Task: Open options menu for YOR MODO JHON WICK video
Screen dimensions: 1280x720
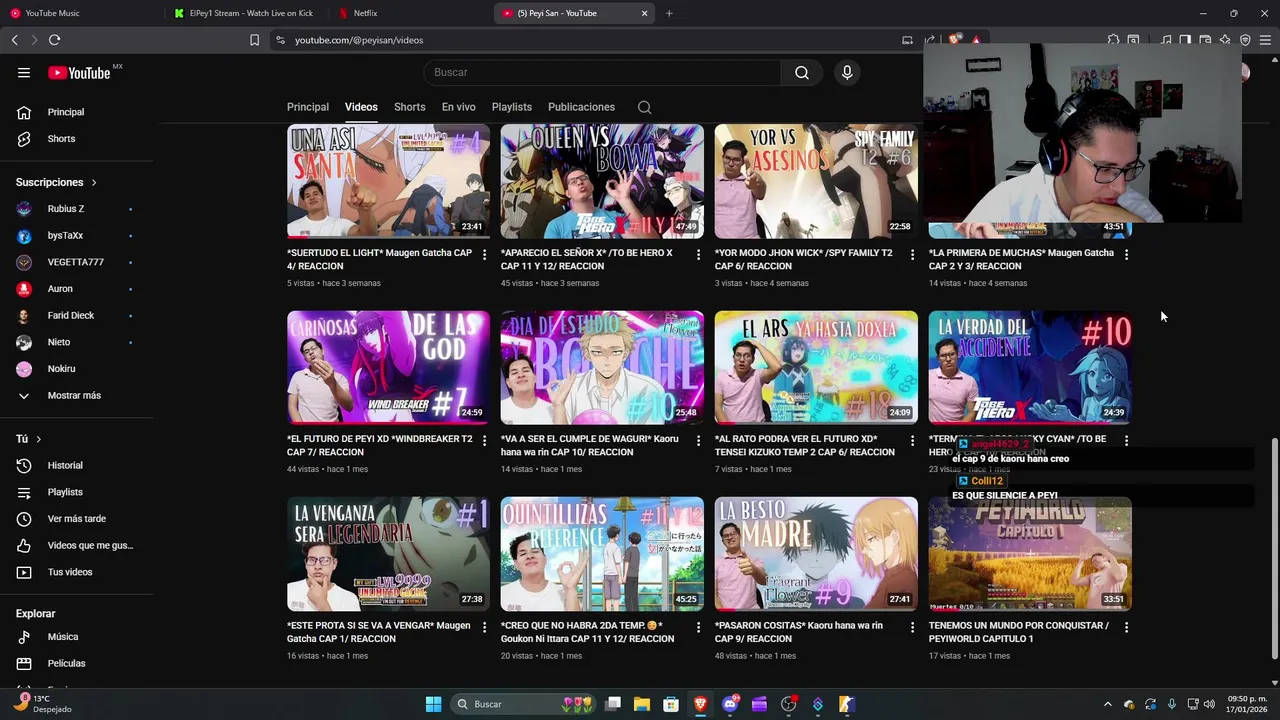Action: click(912, 255)
